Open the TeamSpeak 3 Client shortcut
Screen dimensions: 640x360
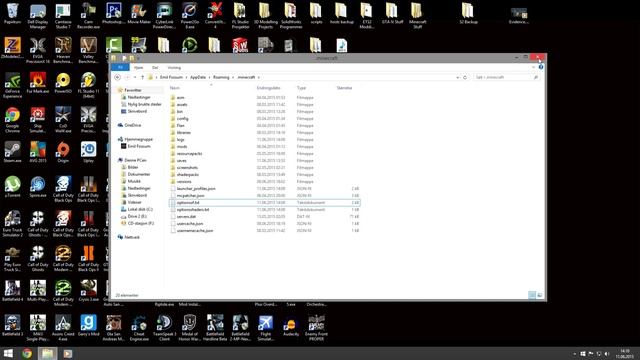point(164,327)
